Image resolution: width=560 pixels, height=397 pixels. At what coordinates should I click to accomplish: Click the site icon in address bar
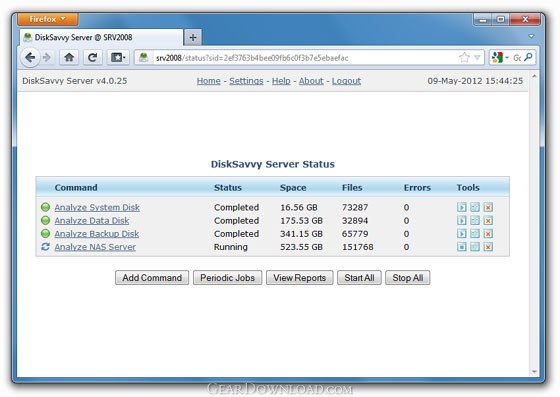tap(144, 57)
